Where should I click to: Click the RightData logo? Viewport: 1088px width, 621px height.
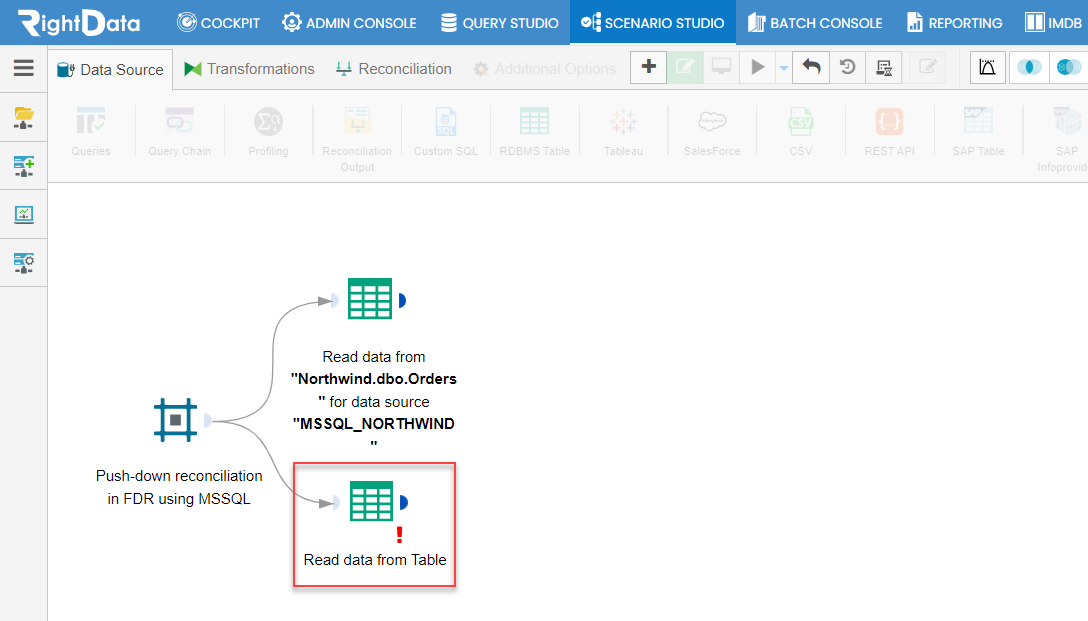coord(78,23)
